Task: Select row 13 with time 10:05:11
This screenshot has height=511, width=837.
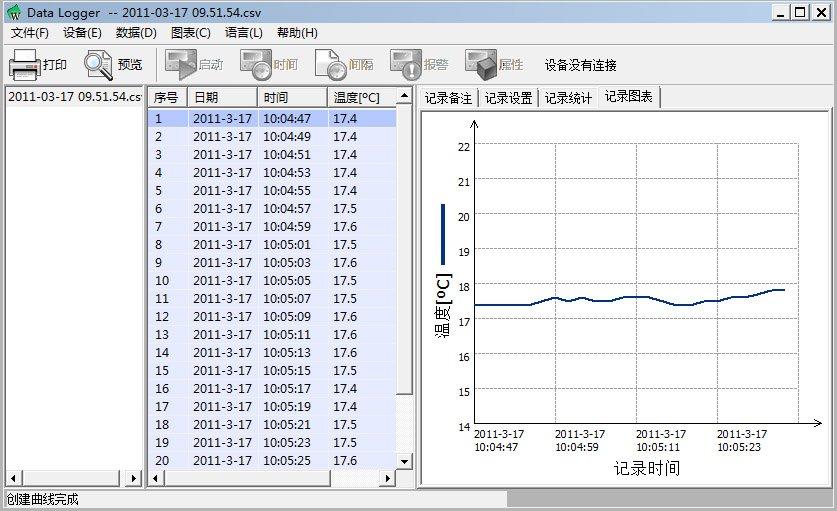Action: [x=272, y=334]
